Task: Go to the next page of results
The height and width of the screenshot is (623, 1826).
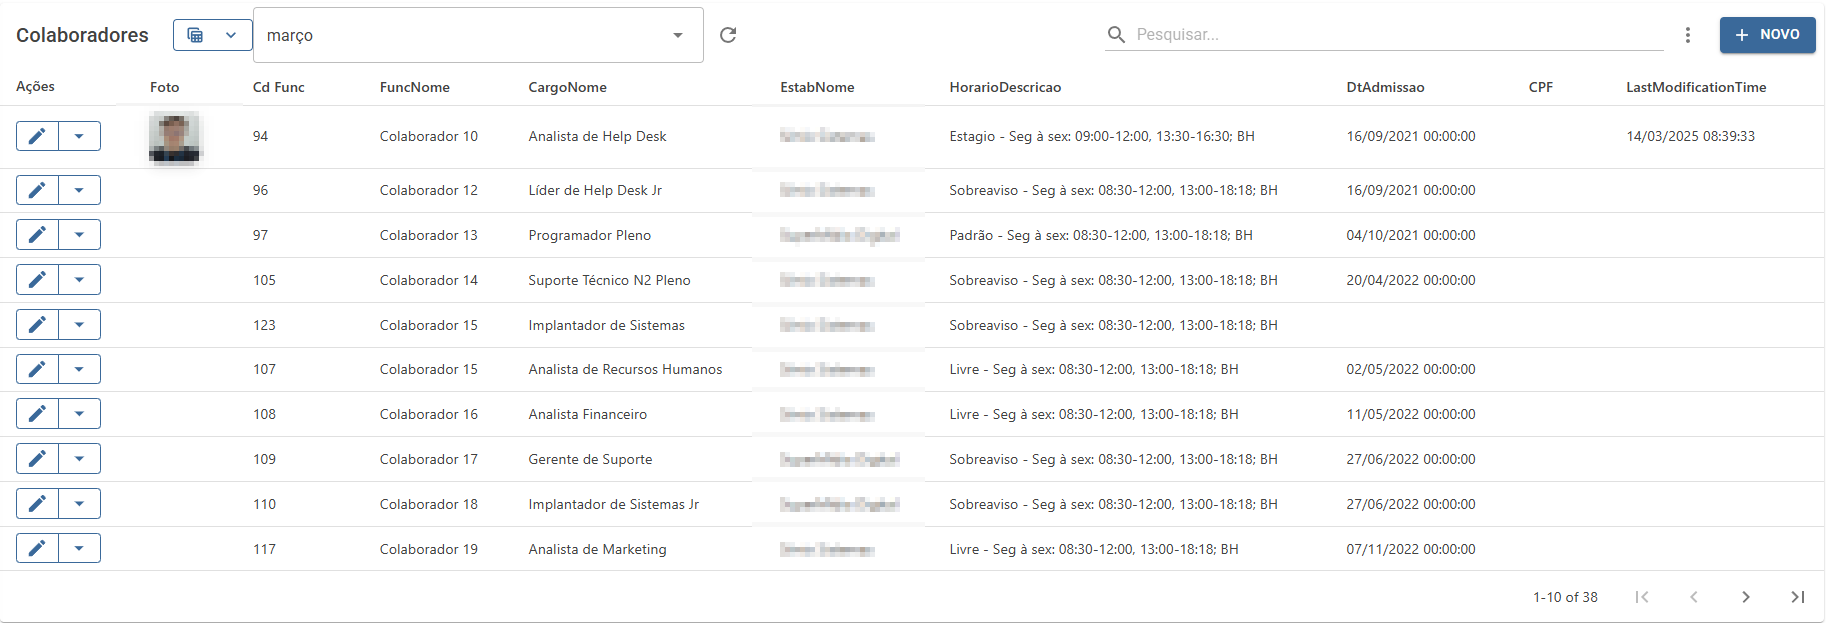Action: tap(1746, 597)
